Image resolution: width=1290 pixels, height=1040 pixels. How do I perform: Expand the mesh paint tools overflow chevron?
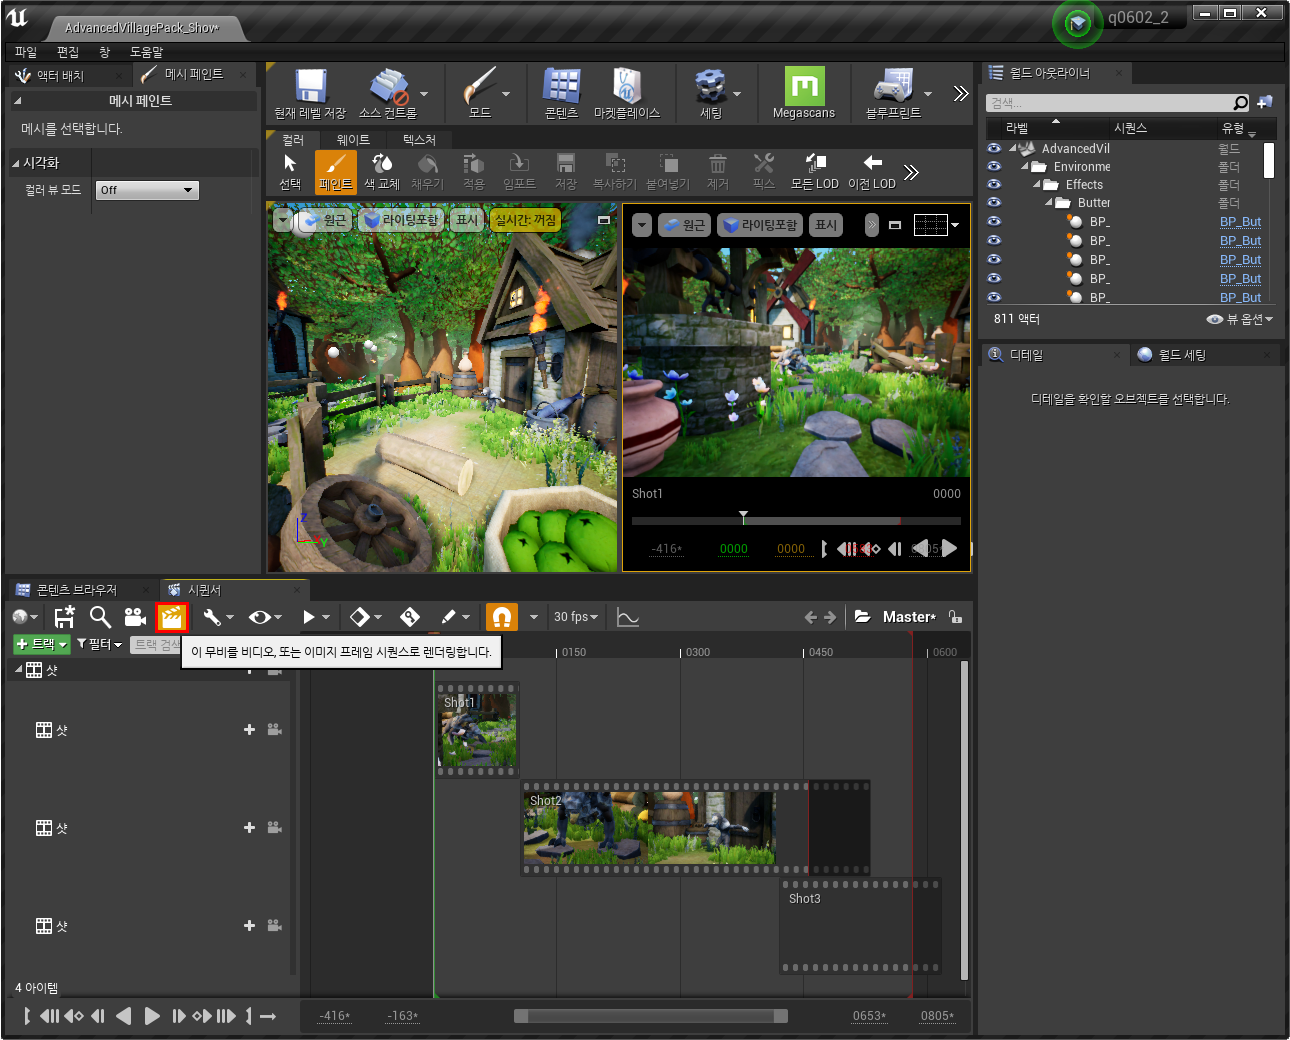coord(911,172)
